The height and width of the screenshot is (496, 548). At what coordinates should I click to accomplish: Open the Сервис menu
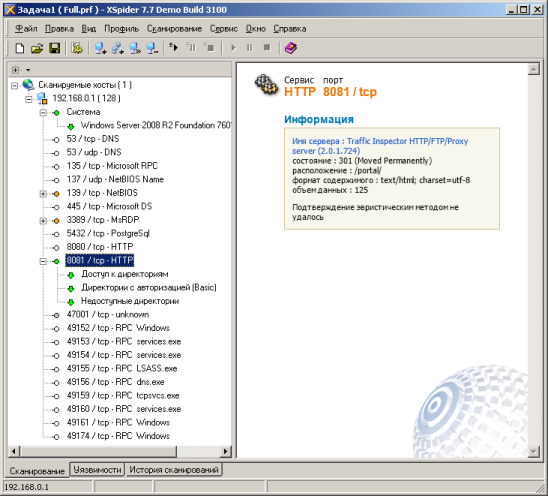224,29
